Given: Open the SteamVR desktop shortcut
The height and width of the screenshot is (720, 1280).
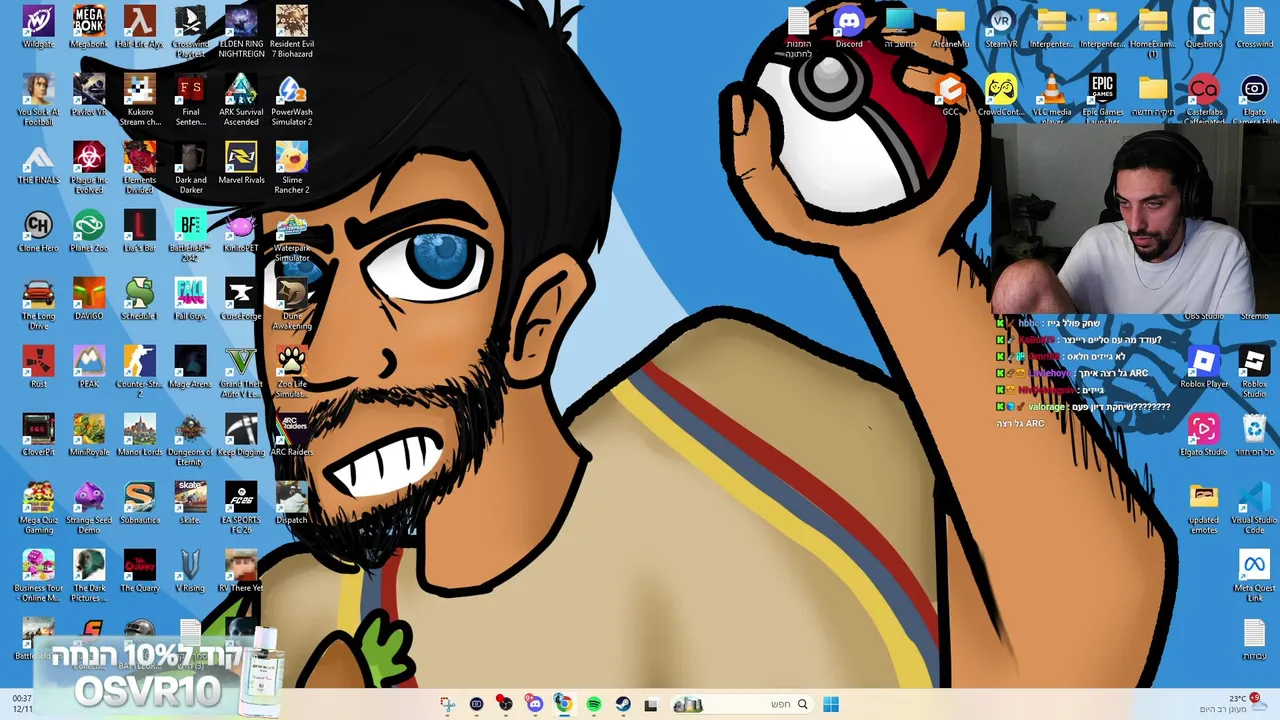Looking at the screenshot, I should click(x=1001, y=27).
